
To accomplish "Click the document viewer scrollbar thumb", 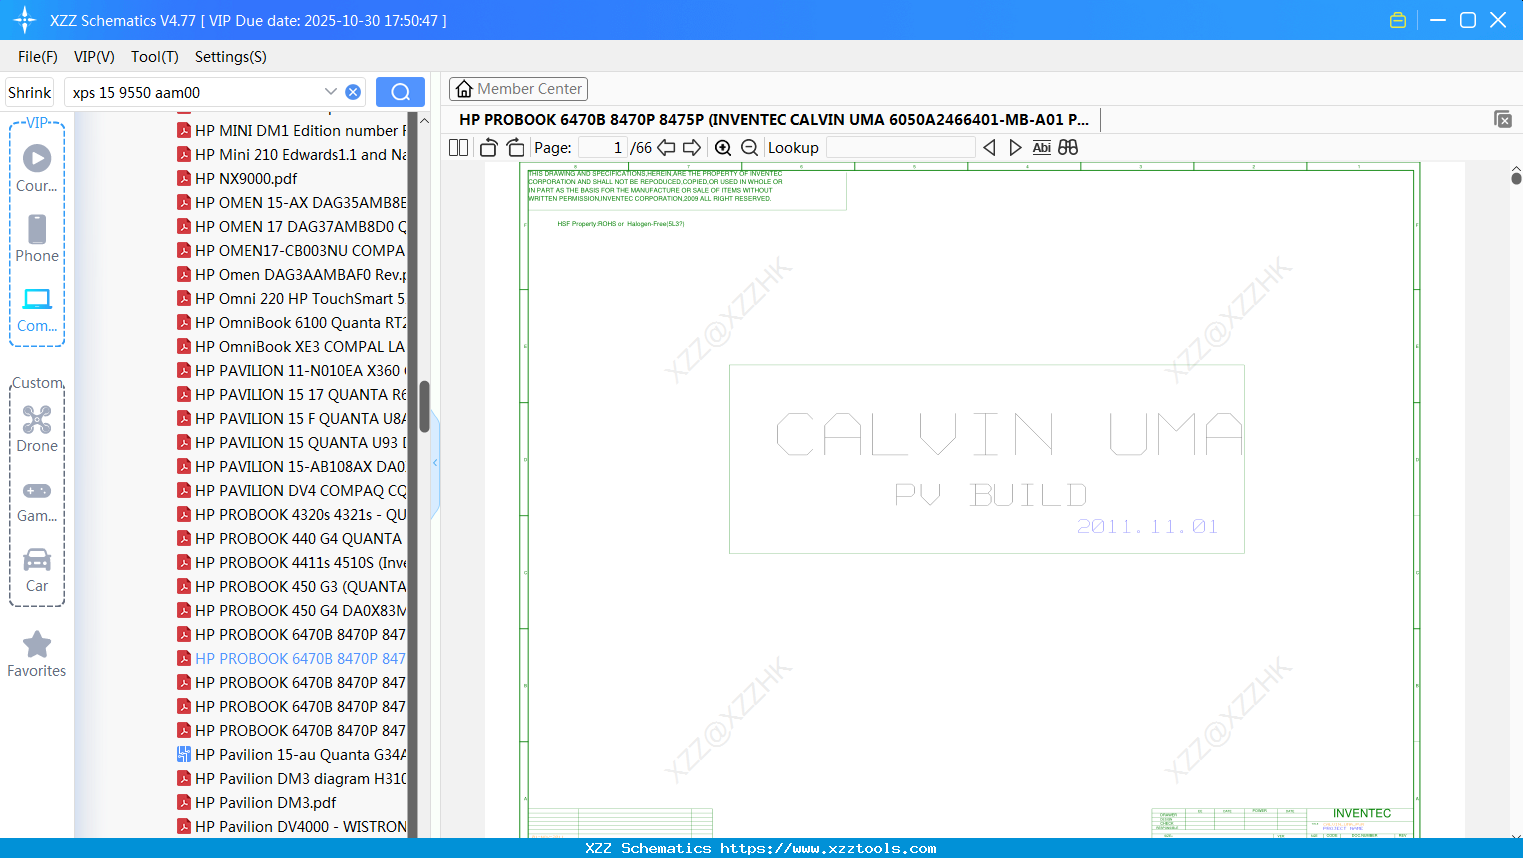I will click(1516, 177).
